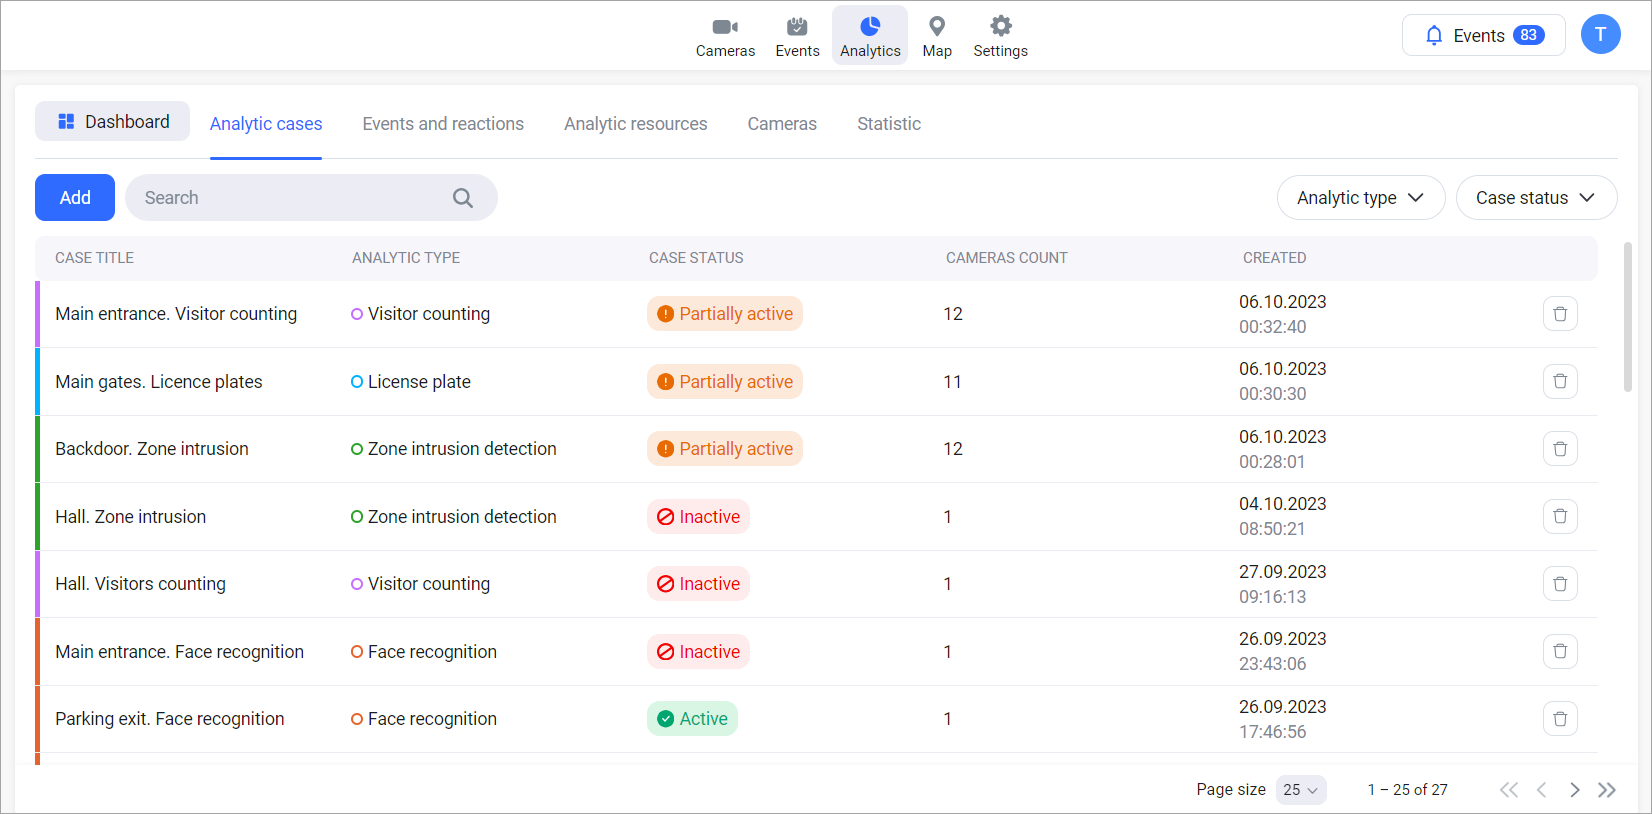Delete the Parking exit. Face recognition case
1652x814 pixels.
coord(1559,719)
